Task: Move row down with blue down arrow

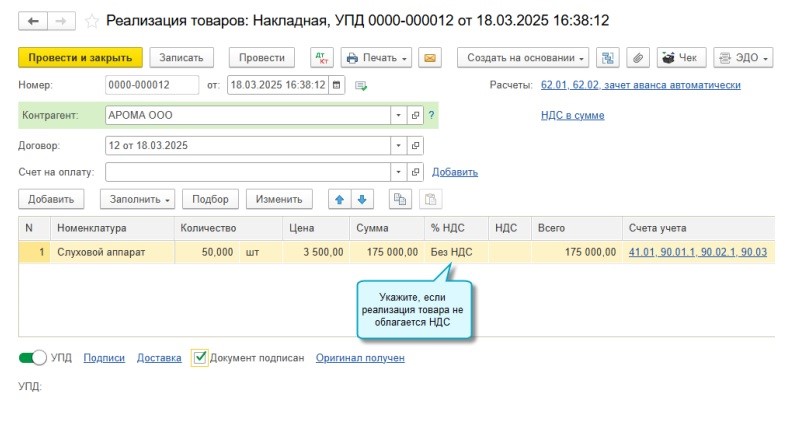Action: pyautogui.click(x=362, y=199)
